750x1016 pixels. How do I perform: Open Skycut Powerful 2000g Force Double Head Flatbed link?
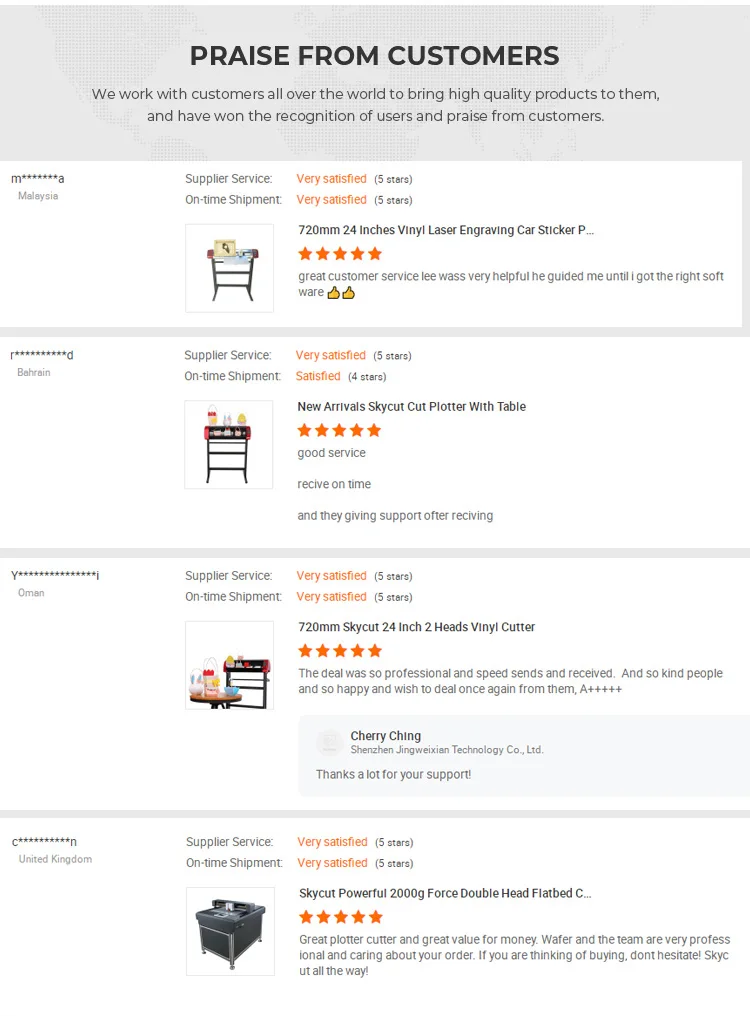coord(445,894)
